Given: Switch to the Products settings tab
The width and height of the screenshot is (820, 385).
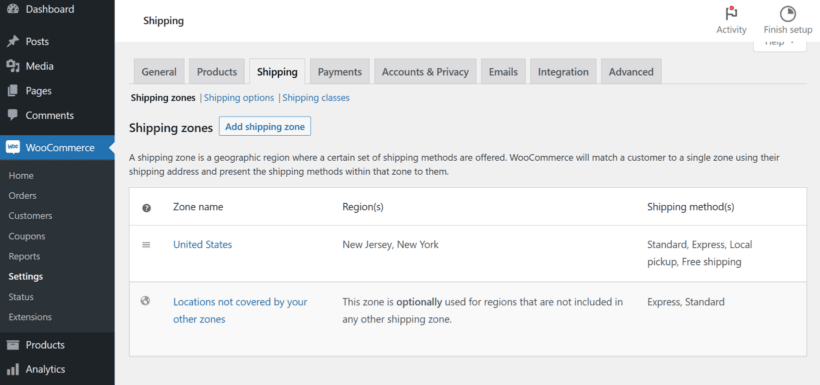Looking at the screenshot, I should click(217, 72).
